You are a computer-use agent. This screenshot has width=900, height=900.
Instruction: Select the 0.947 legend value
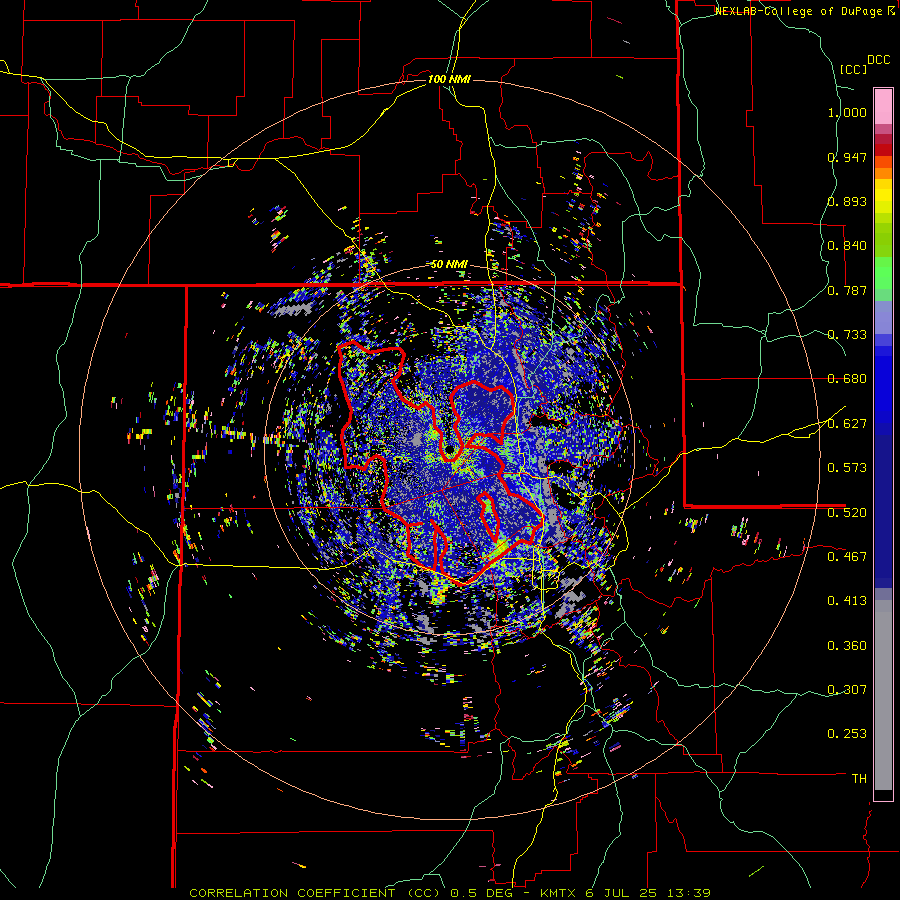pos(847,157)
